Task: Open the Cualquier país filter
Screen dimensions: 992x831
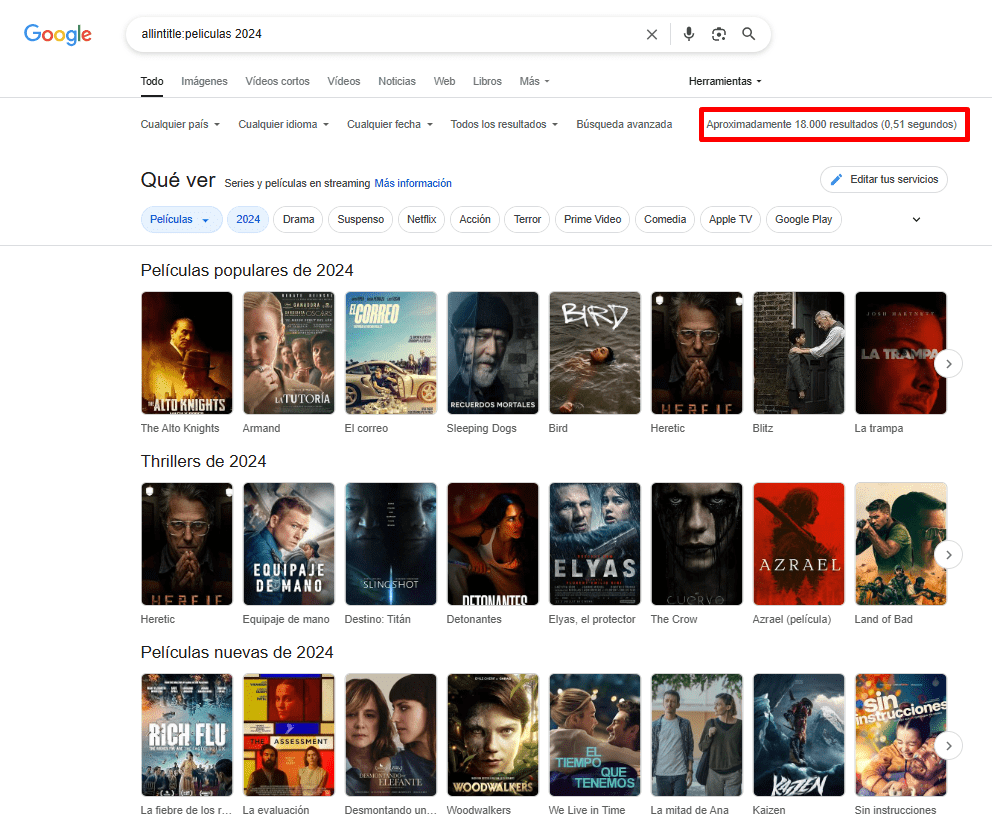Action: (180, 125)
